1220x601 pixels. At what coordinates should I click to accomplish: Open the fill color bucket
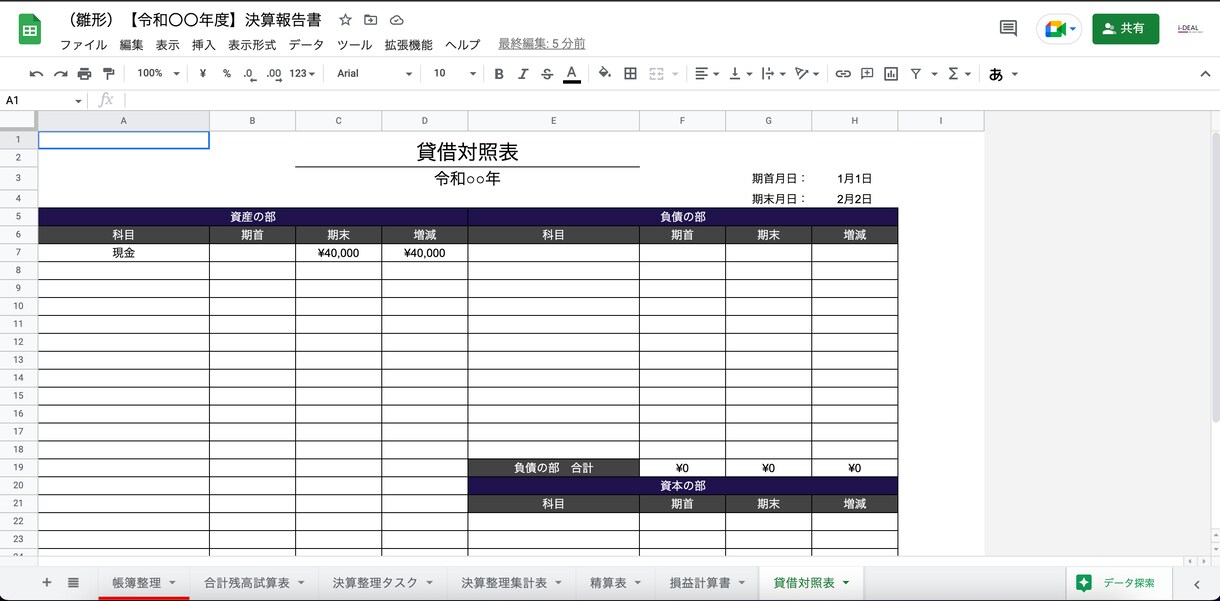pos(605,74)
